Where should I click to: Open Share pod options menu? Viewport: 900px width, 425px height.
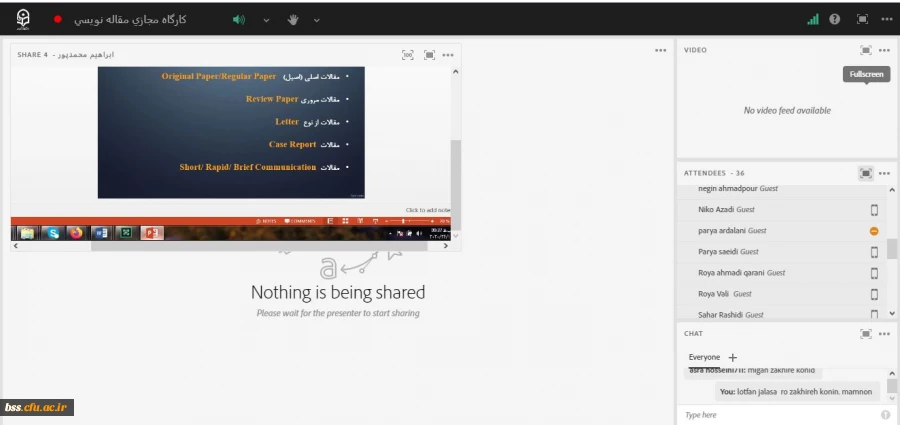pyautogui.click(x=448, y=55)
